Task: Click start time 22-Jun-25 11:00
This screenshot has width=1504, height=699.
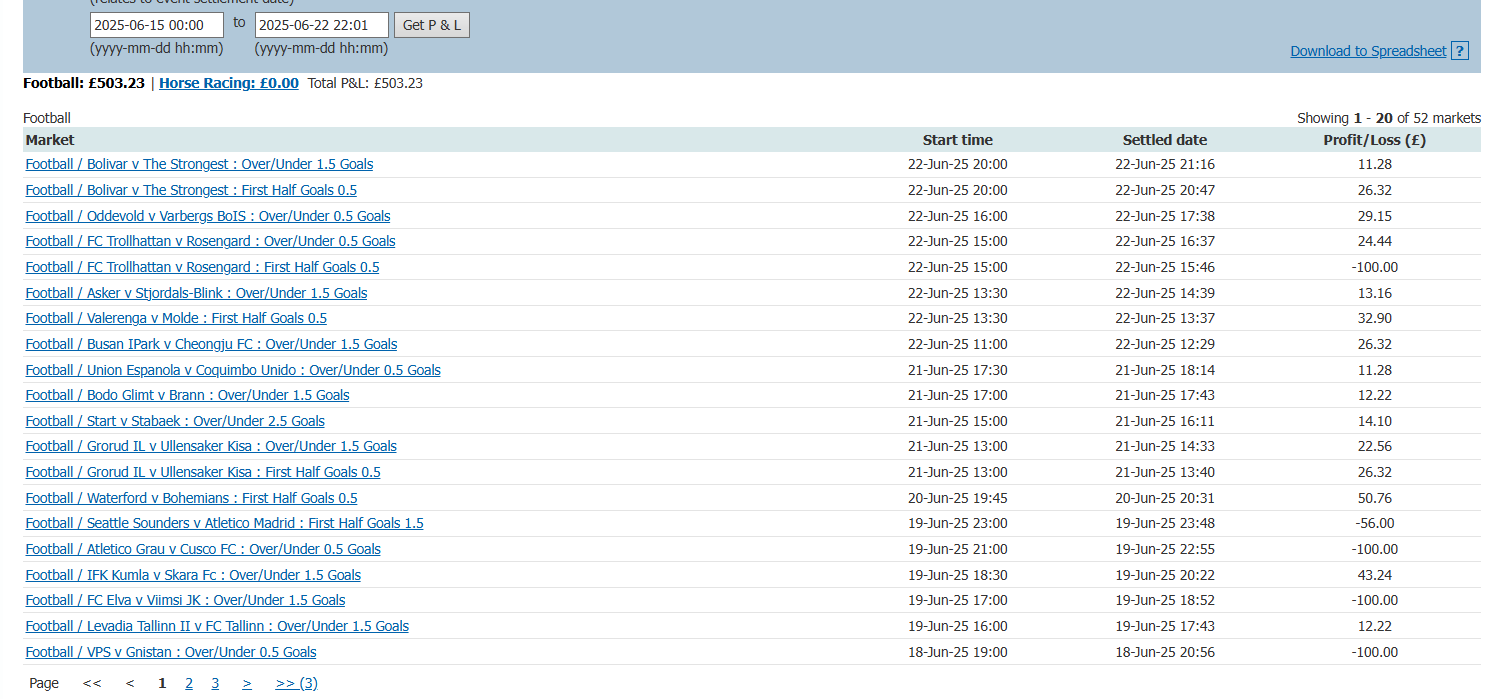Action: point(958,344)
